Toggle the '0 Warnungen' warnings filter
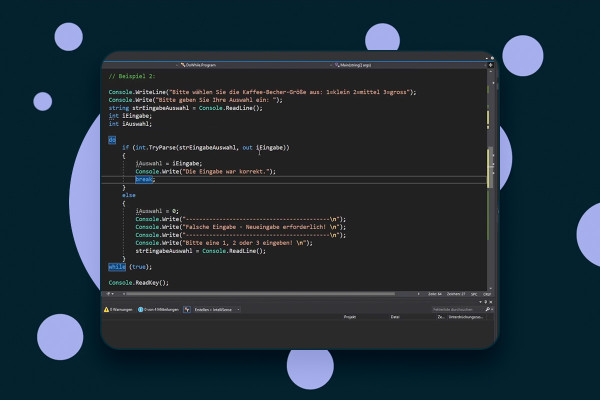600x400 pixels. click(118, 310)
